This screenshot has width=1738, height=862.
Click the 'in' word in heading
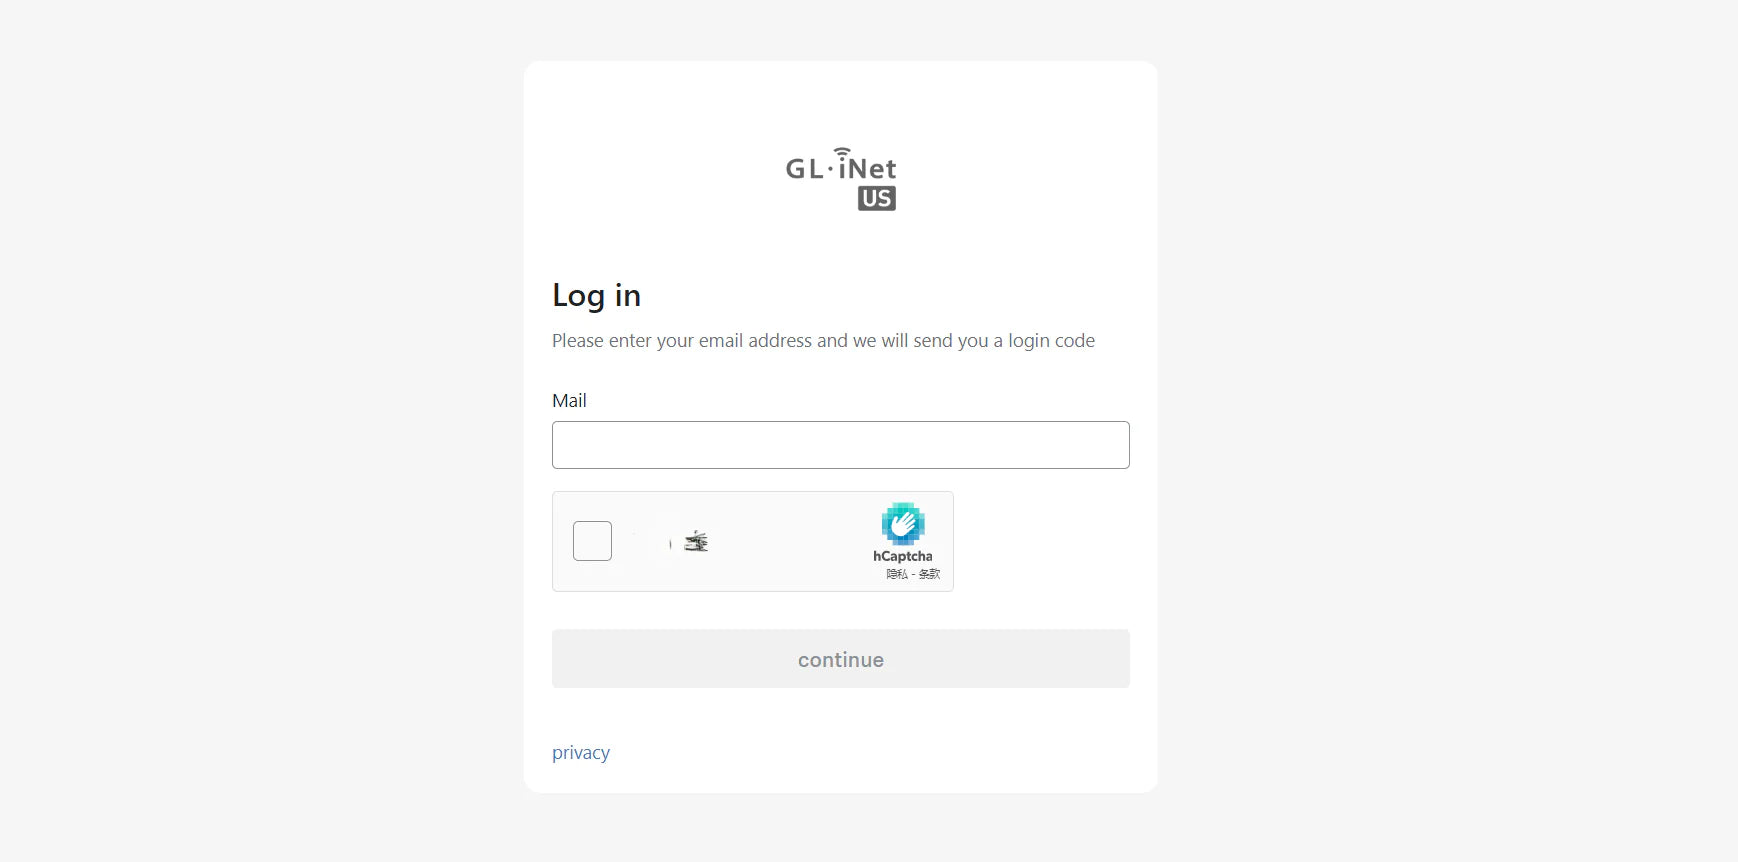627,296
